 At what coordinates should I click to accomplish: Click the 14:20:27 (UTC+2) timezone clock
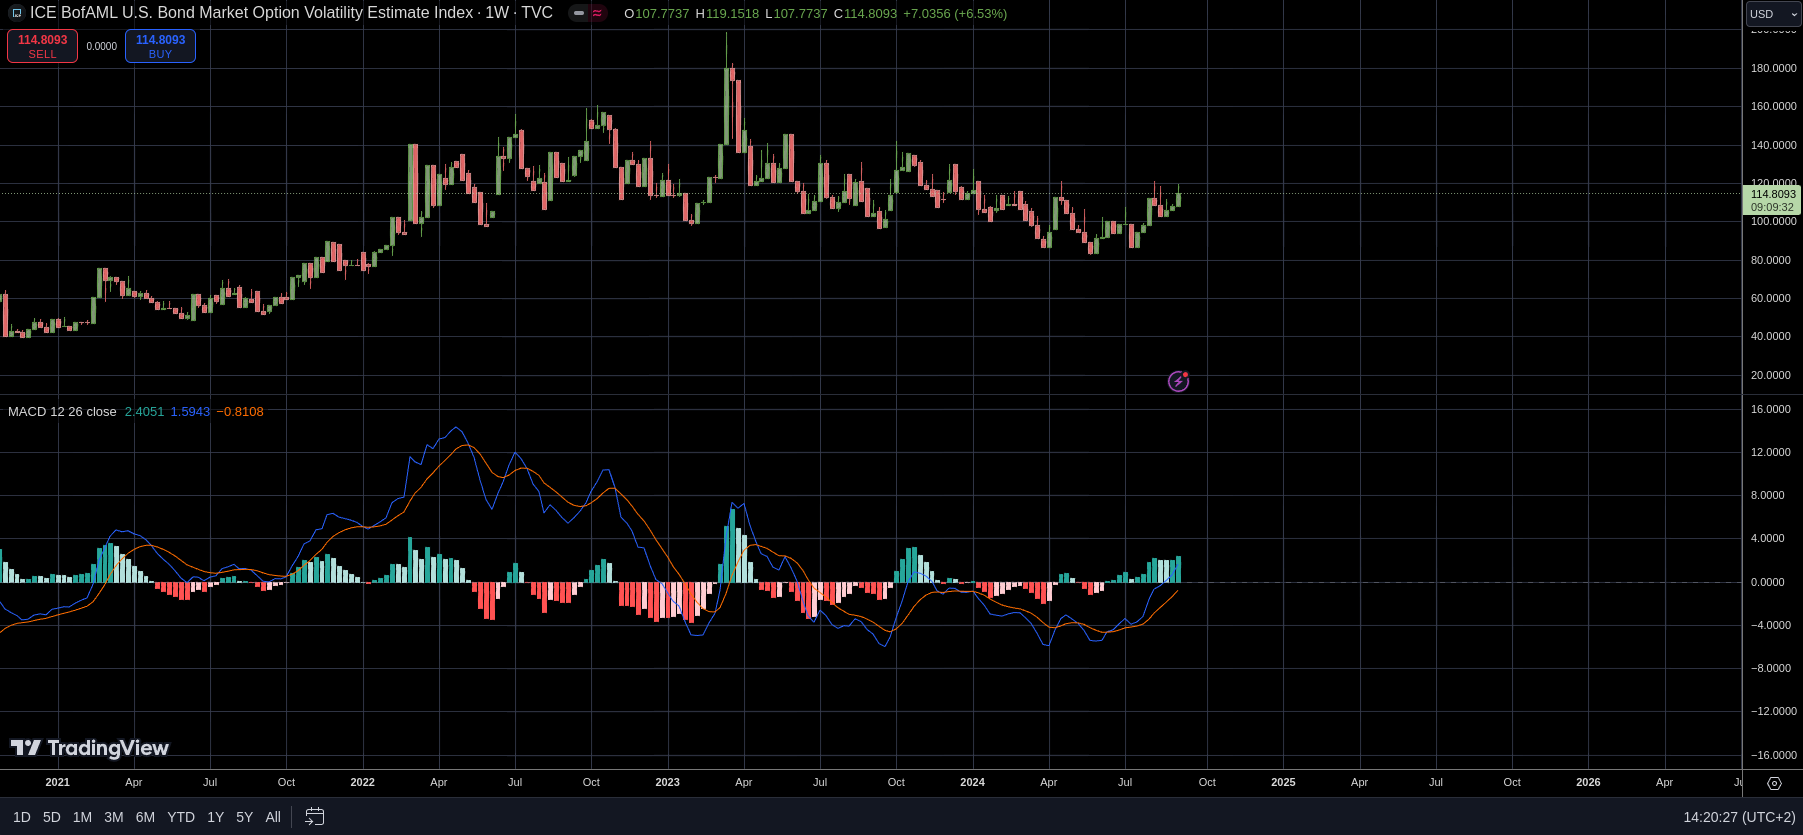1738,817
